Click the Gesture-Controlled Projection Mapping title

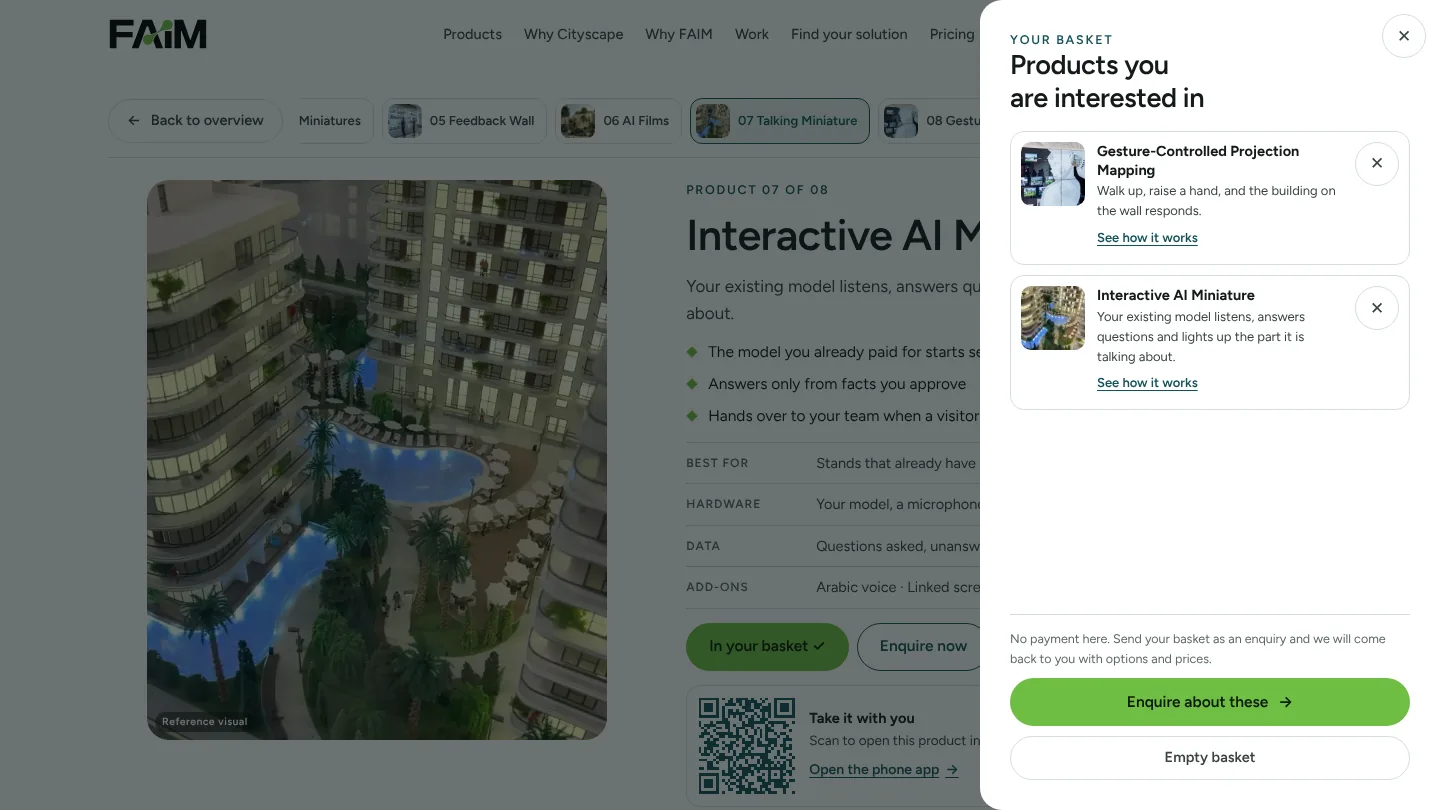click(1197, 161)
